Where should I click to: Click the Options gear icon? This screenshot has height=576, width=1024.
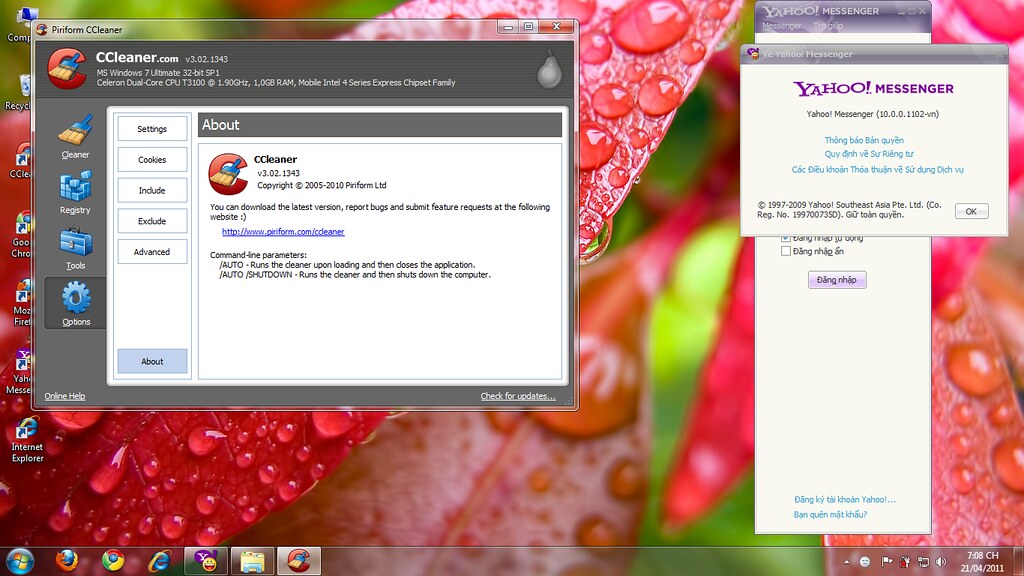[x=75, y=302]
